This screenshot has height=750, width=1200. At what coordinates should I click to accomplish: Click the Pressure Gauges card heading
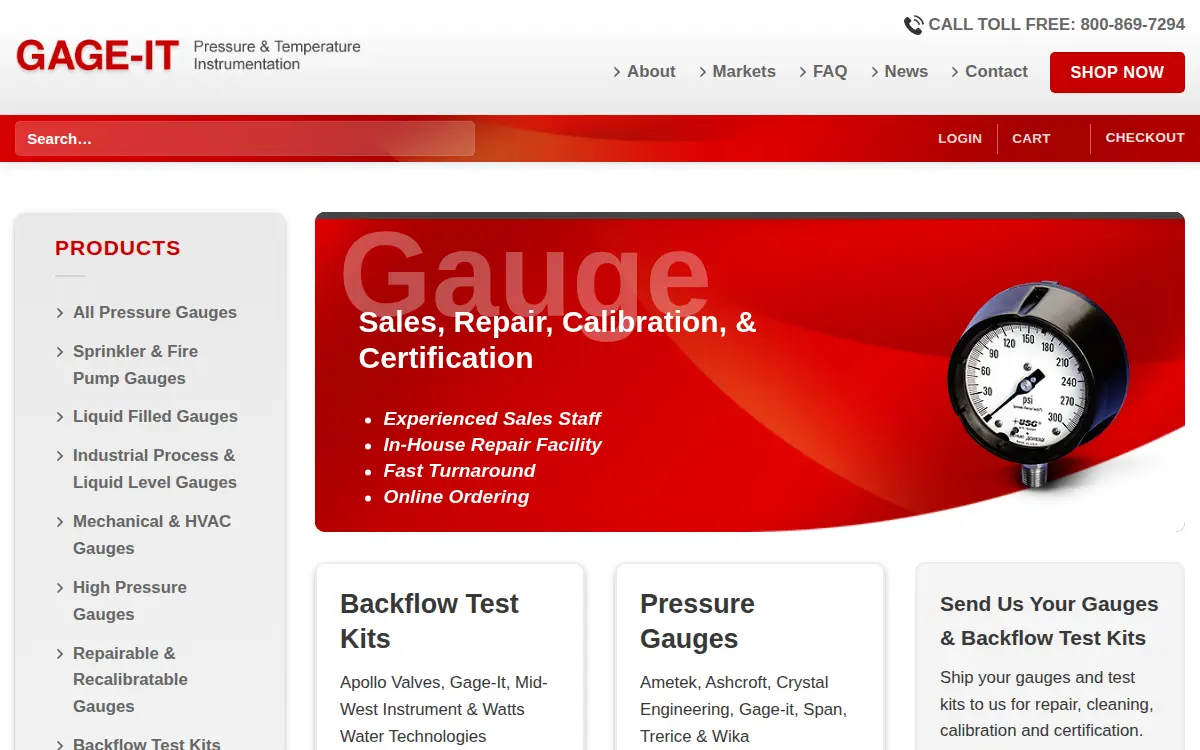click(697, 621)
